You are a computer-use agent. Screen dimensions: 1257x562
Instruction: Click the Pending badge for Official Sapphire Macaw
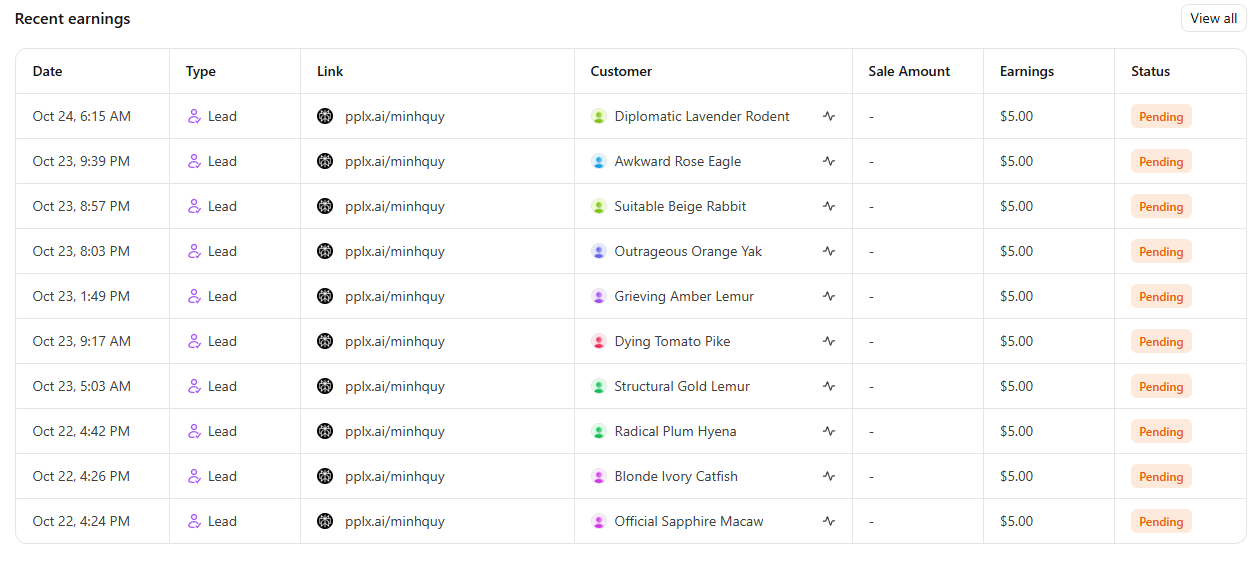[1161, 522]
